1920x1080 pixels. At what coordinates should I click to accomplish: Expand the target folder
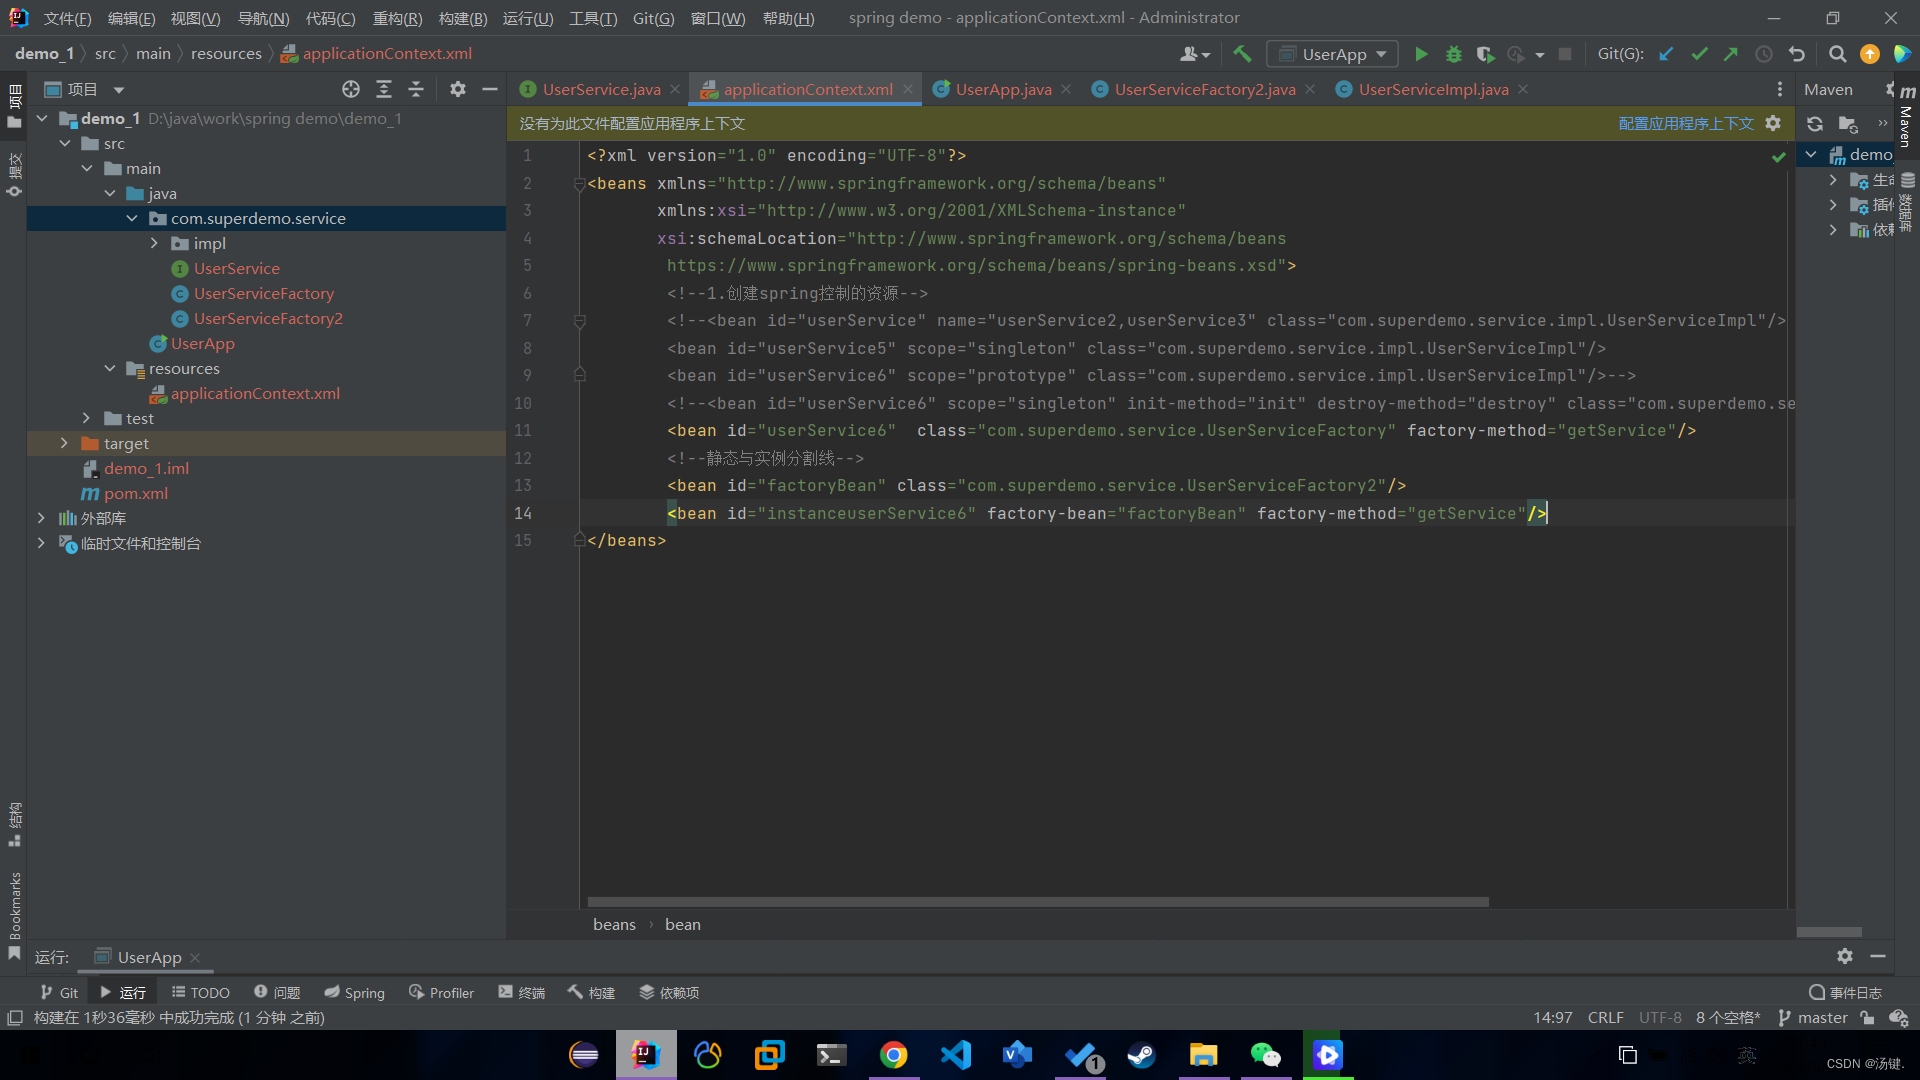pos(64,443)
